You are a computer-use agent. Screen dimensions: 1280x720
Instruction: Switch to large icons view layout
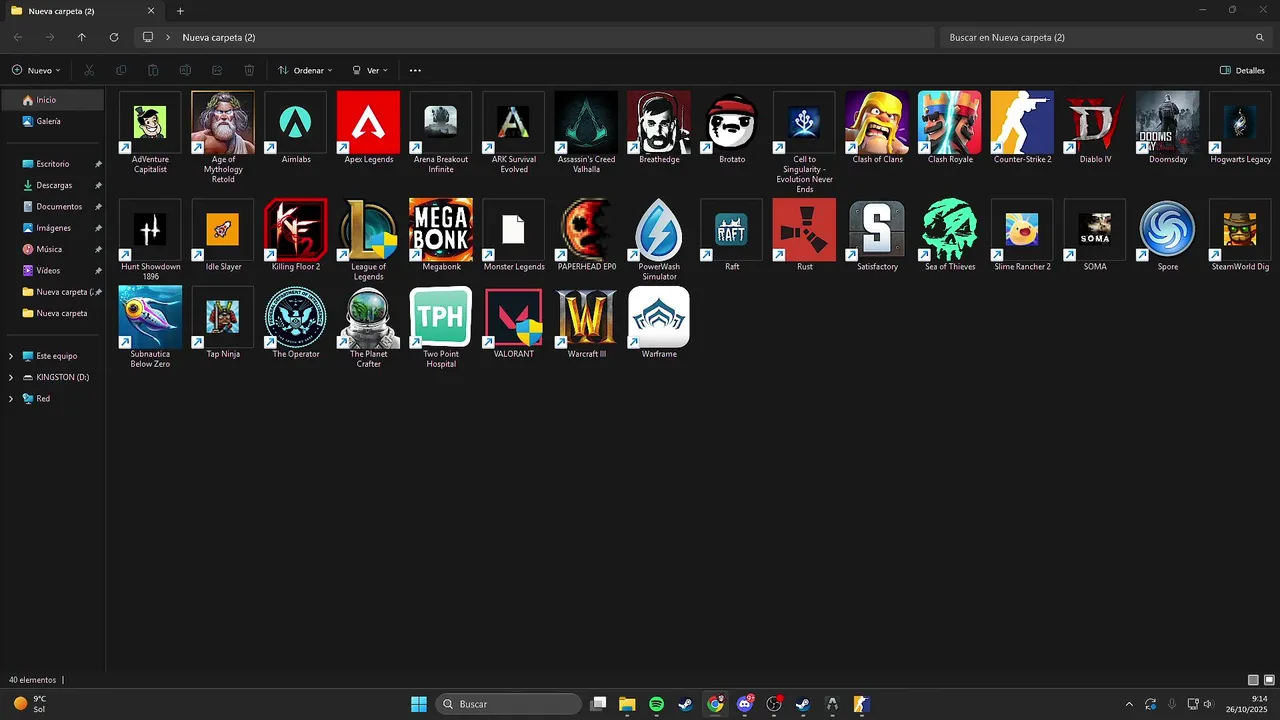(x=1268, y=680)
